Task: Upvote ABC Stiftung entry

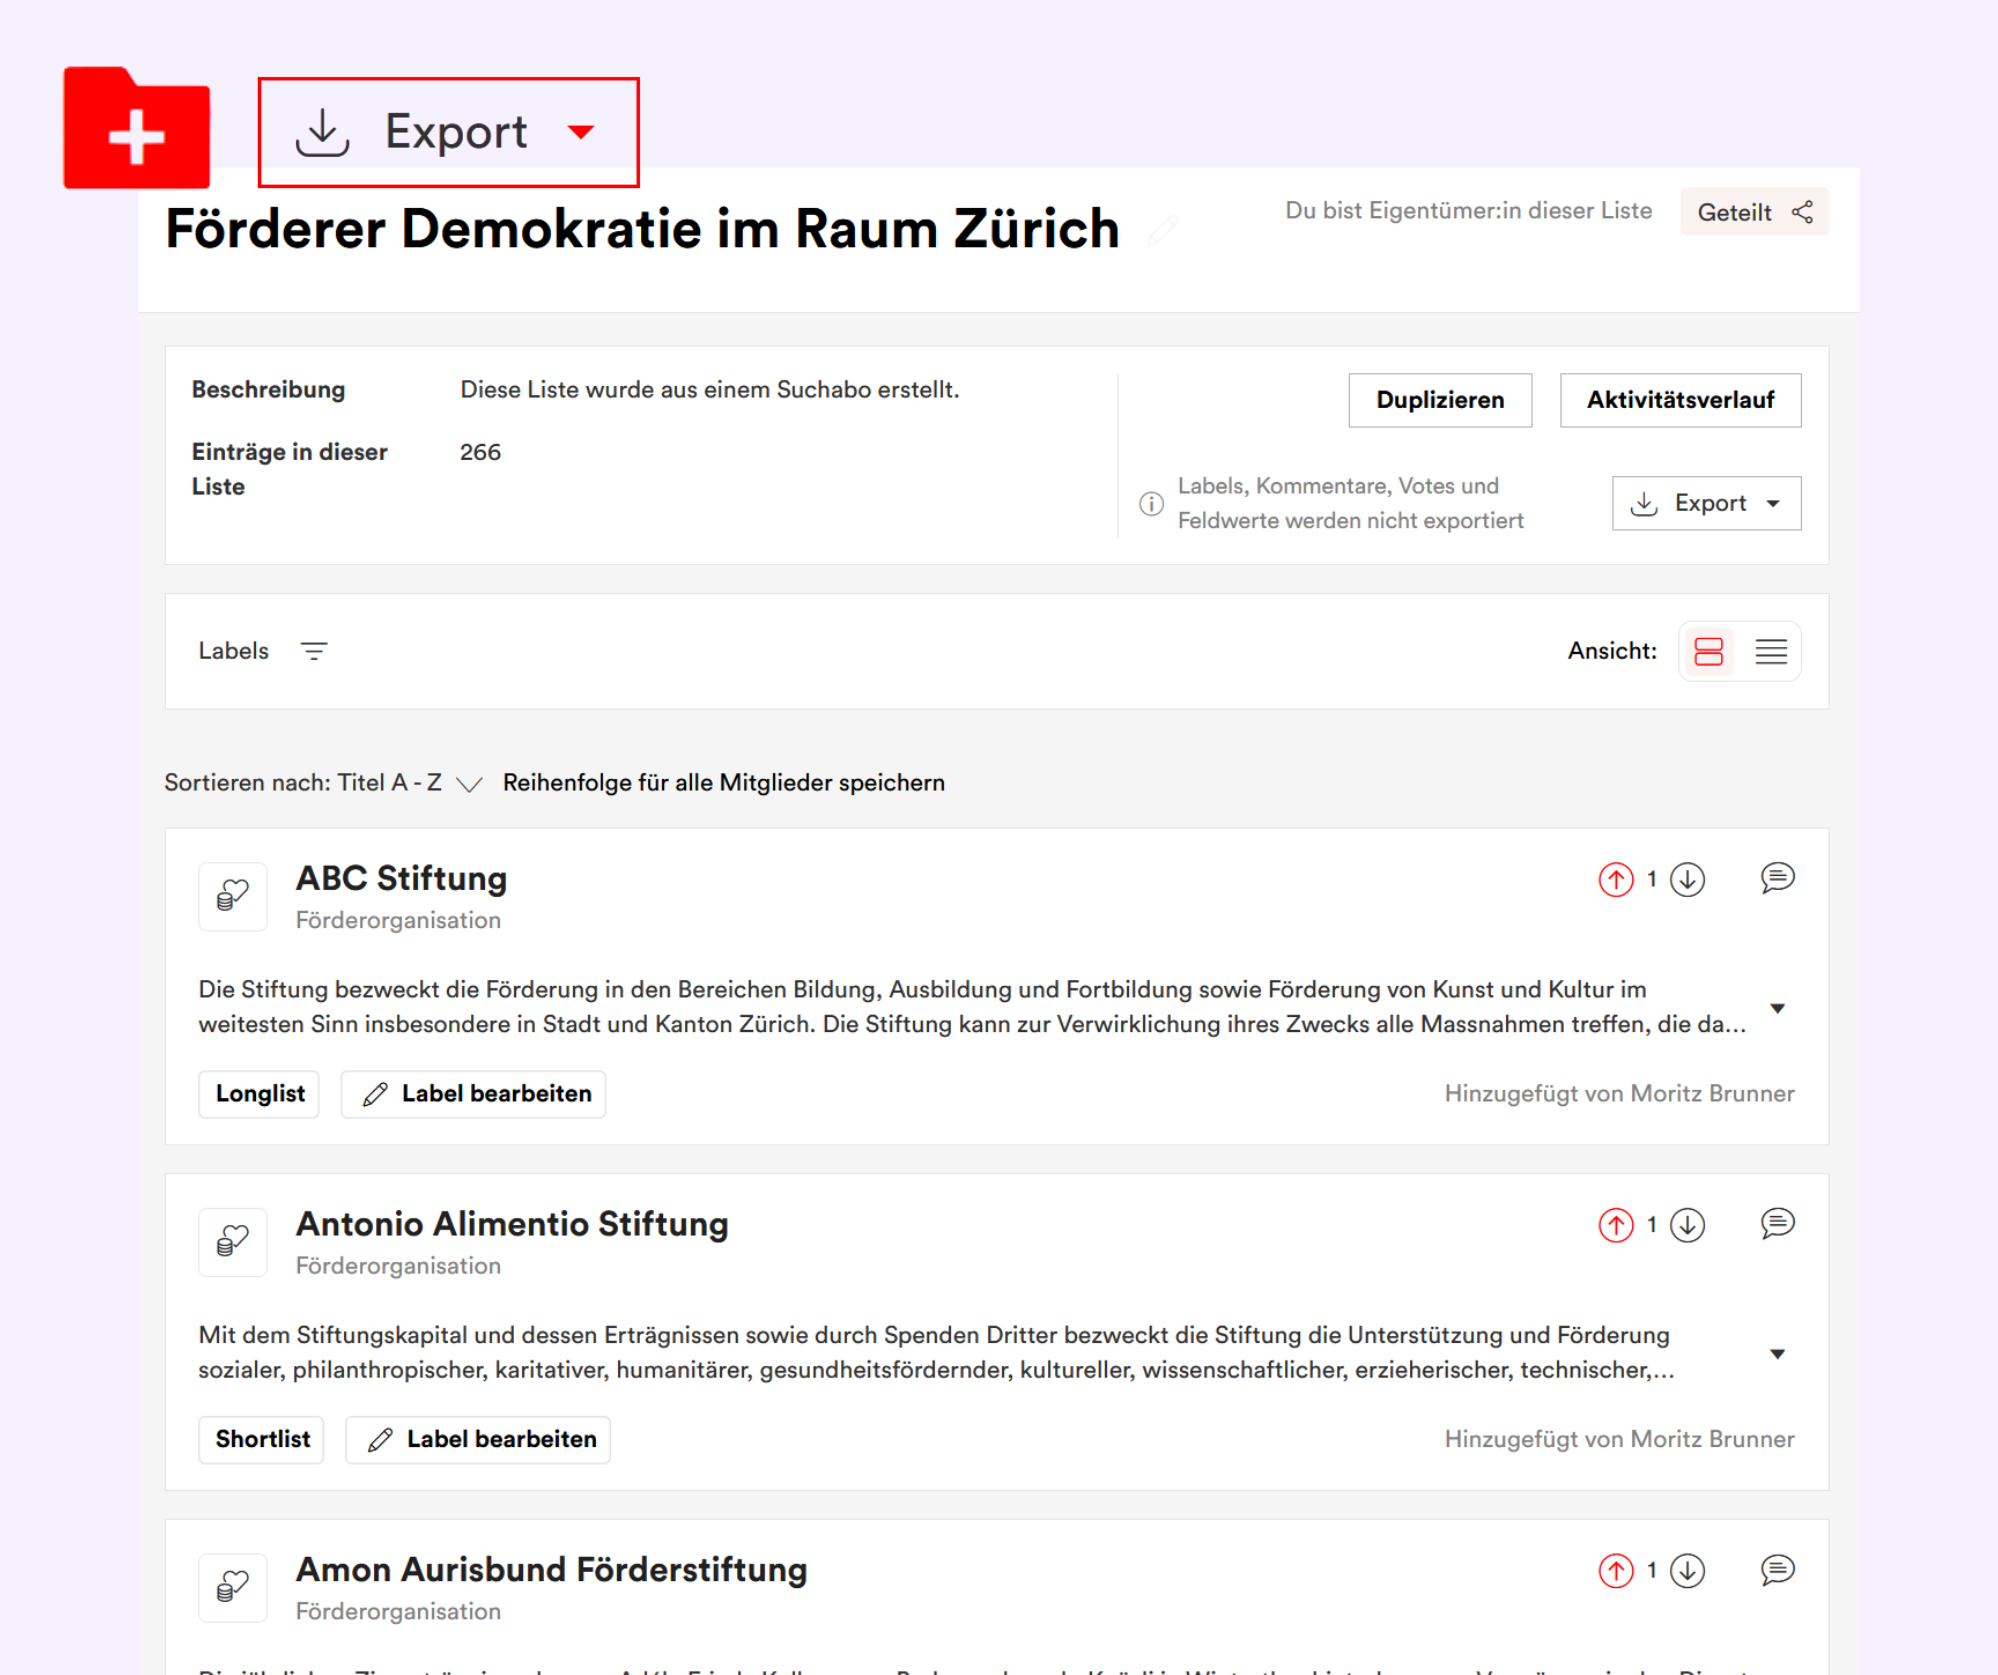Action: tap(1615, 879)
